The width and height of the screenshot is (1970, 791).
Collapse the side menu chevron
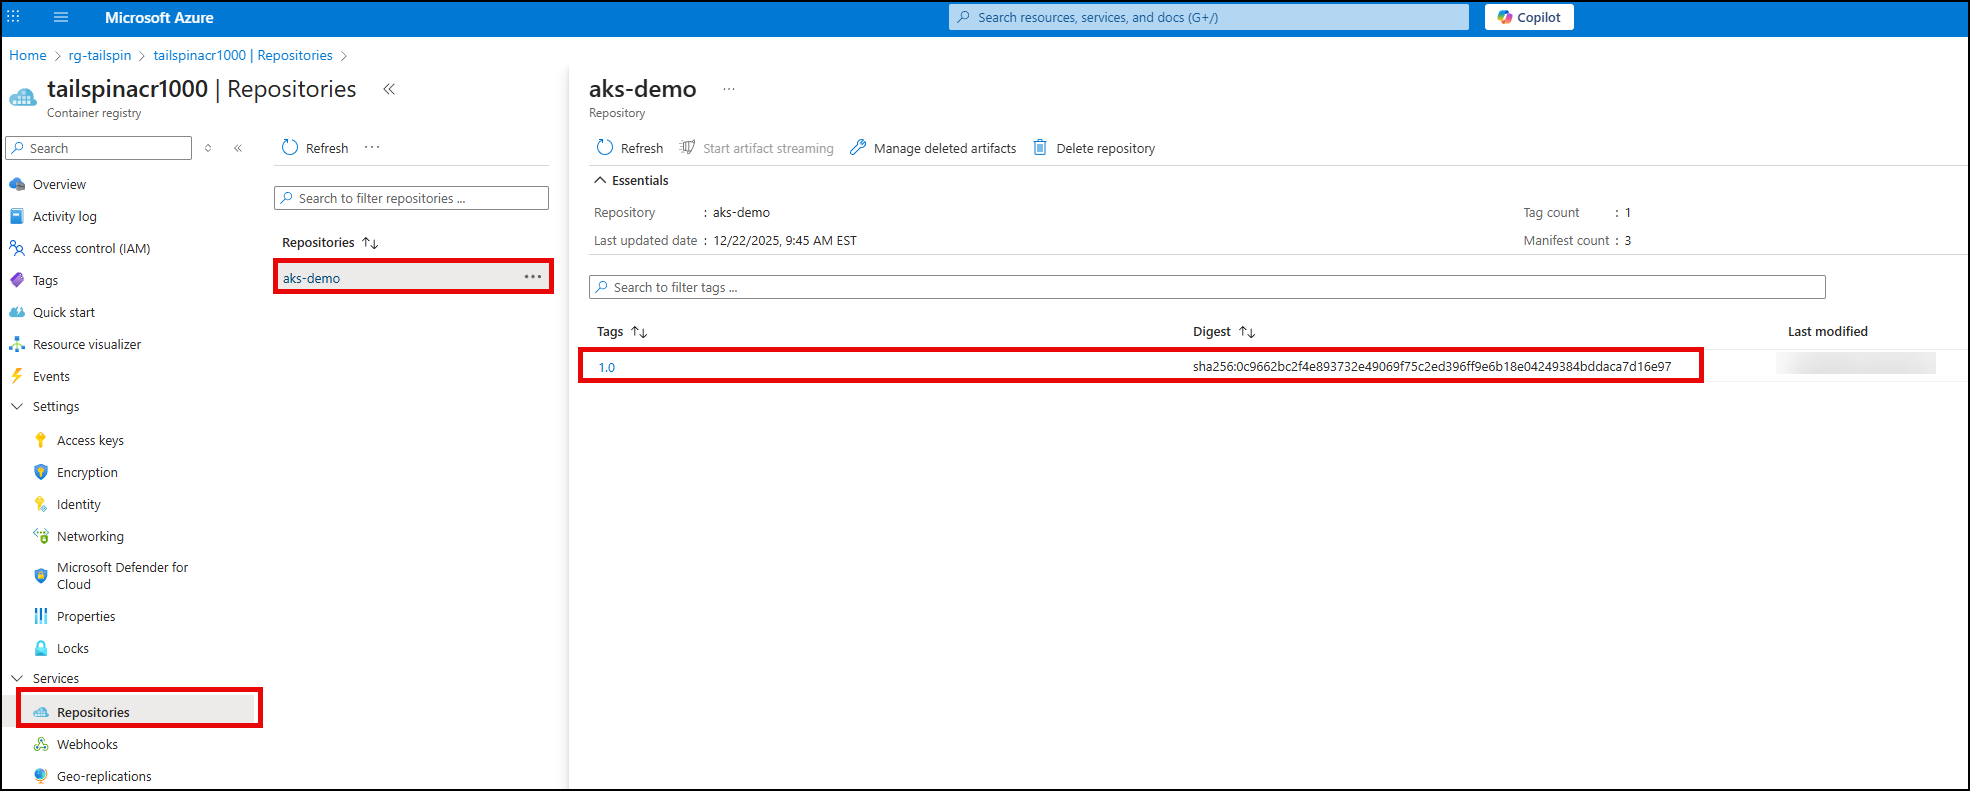click(x=238, y=148)
